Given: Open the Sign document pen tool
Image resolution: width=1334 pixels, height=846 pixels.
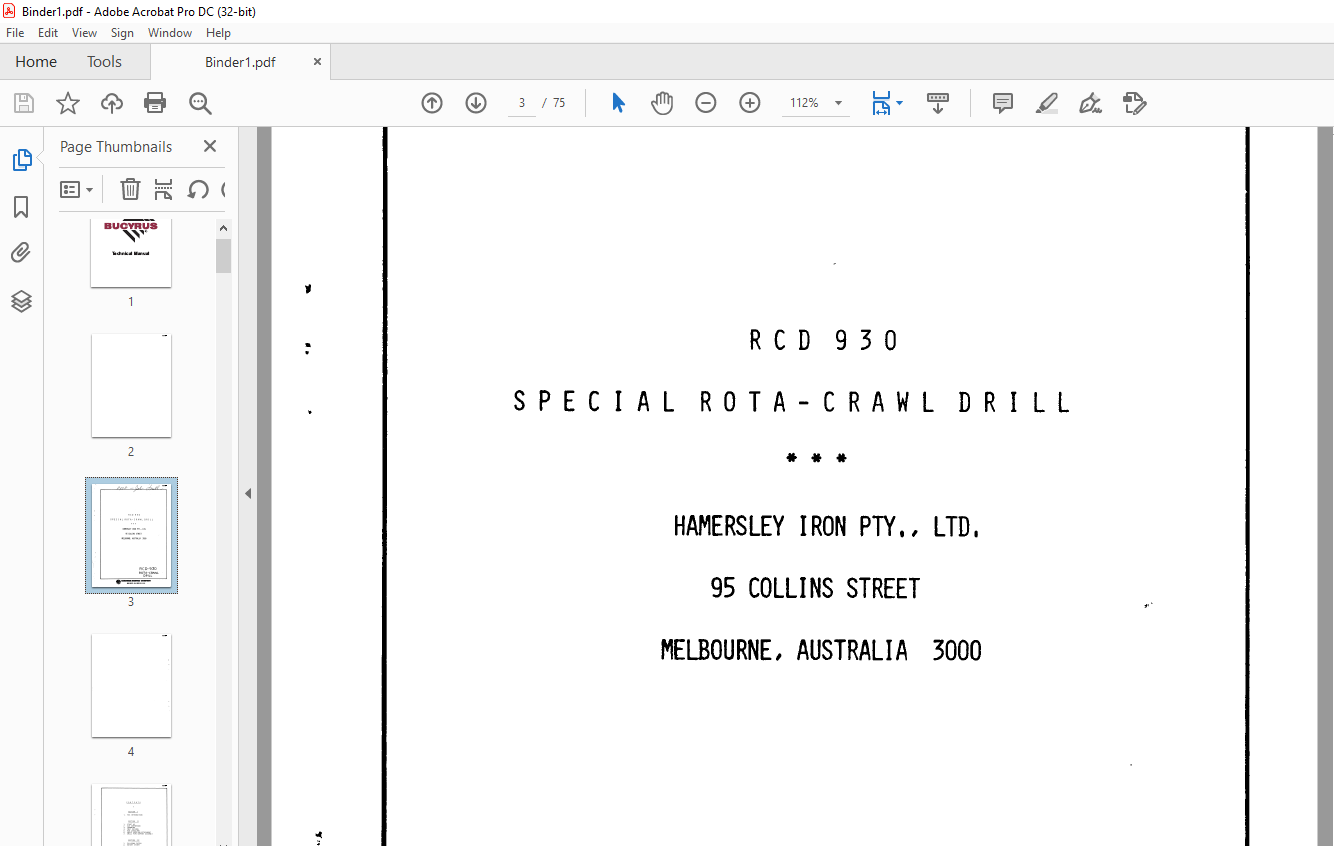Looking at the screenshot, I should click(1091, 103).
